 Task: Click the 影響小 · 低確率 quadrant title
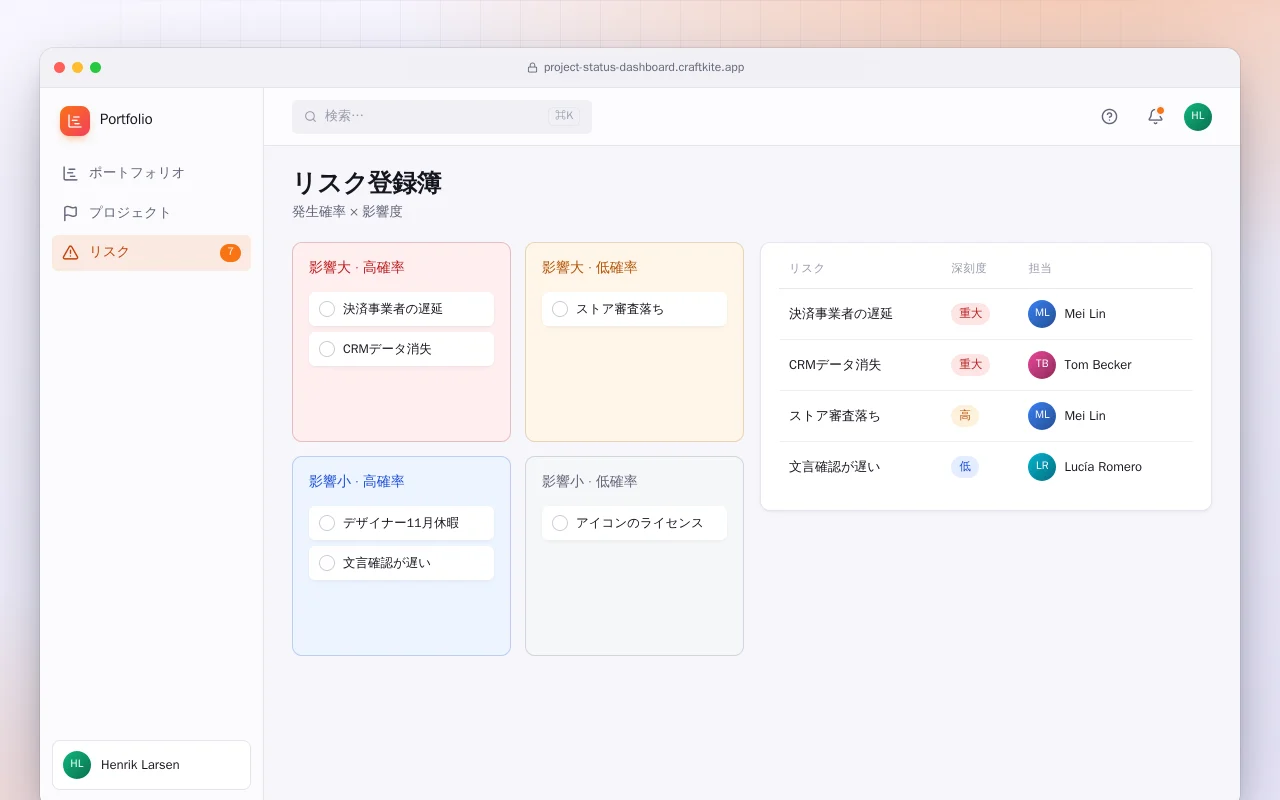[x=590, y=482]
